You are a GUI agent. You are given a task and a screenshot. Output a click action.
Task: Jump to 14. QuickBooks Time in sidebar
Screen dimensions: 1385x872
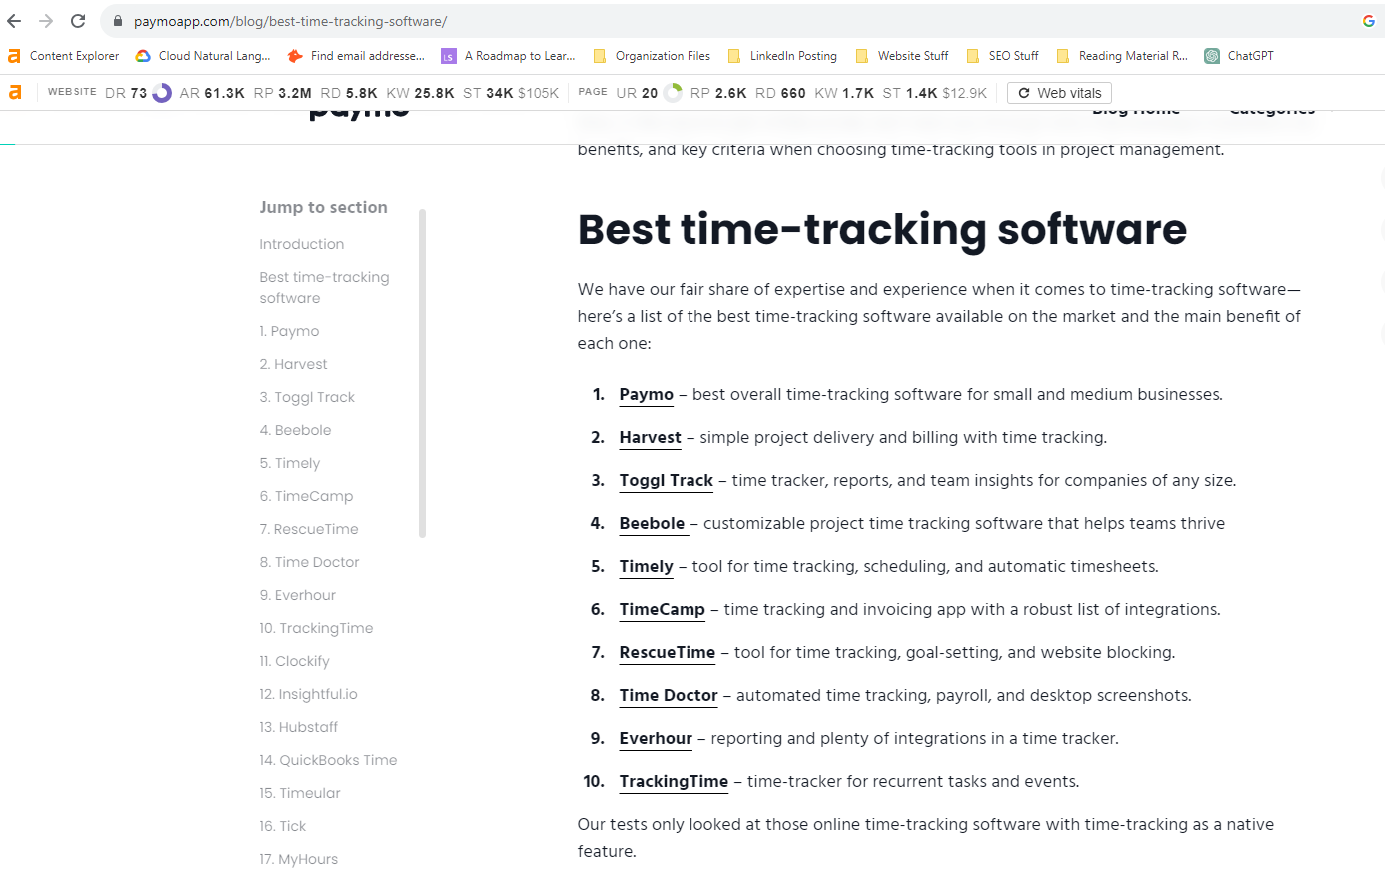click(x=328, y=760)
